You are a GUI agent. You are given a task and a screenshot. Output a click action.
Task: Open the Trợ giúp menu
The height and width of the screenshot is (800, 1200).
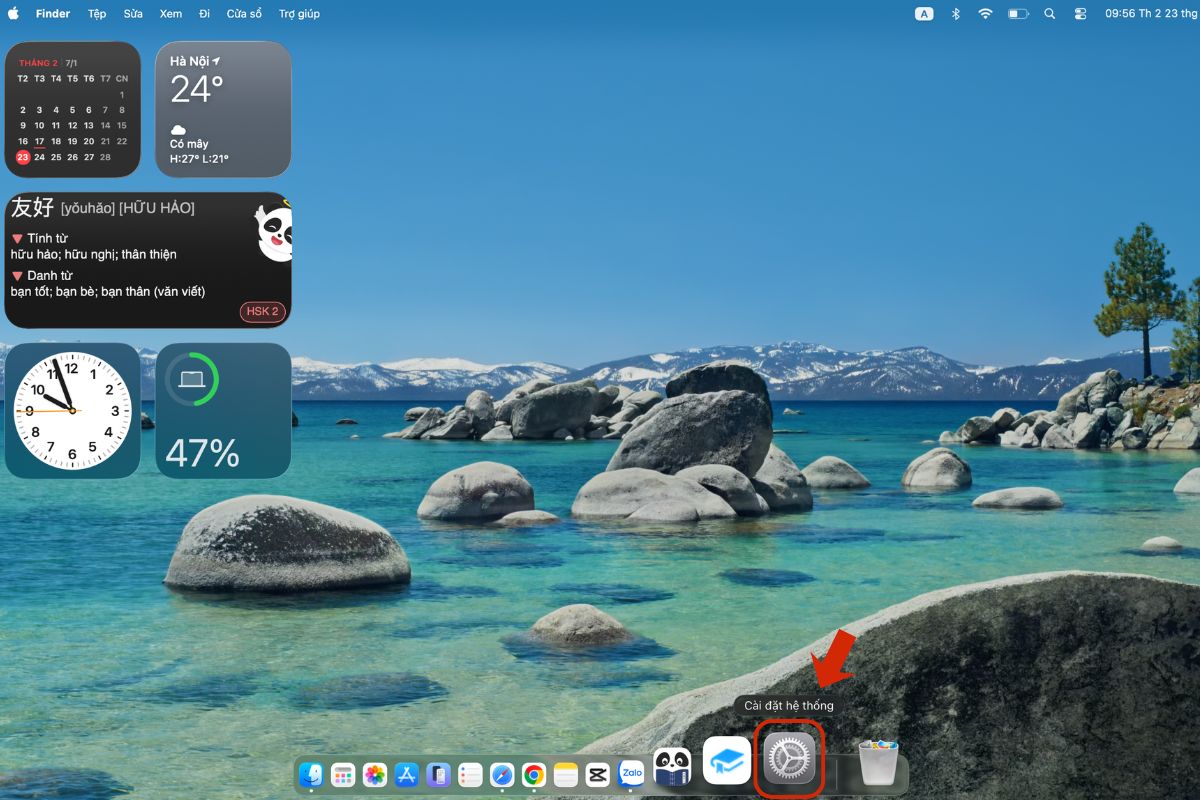click(299, 14)
